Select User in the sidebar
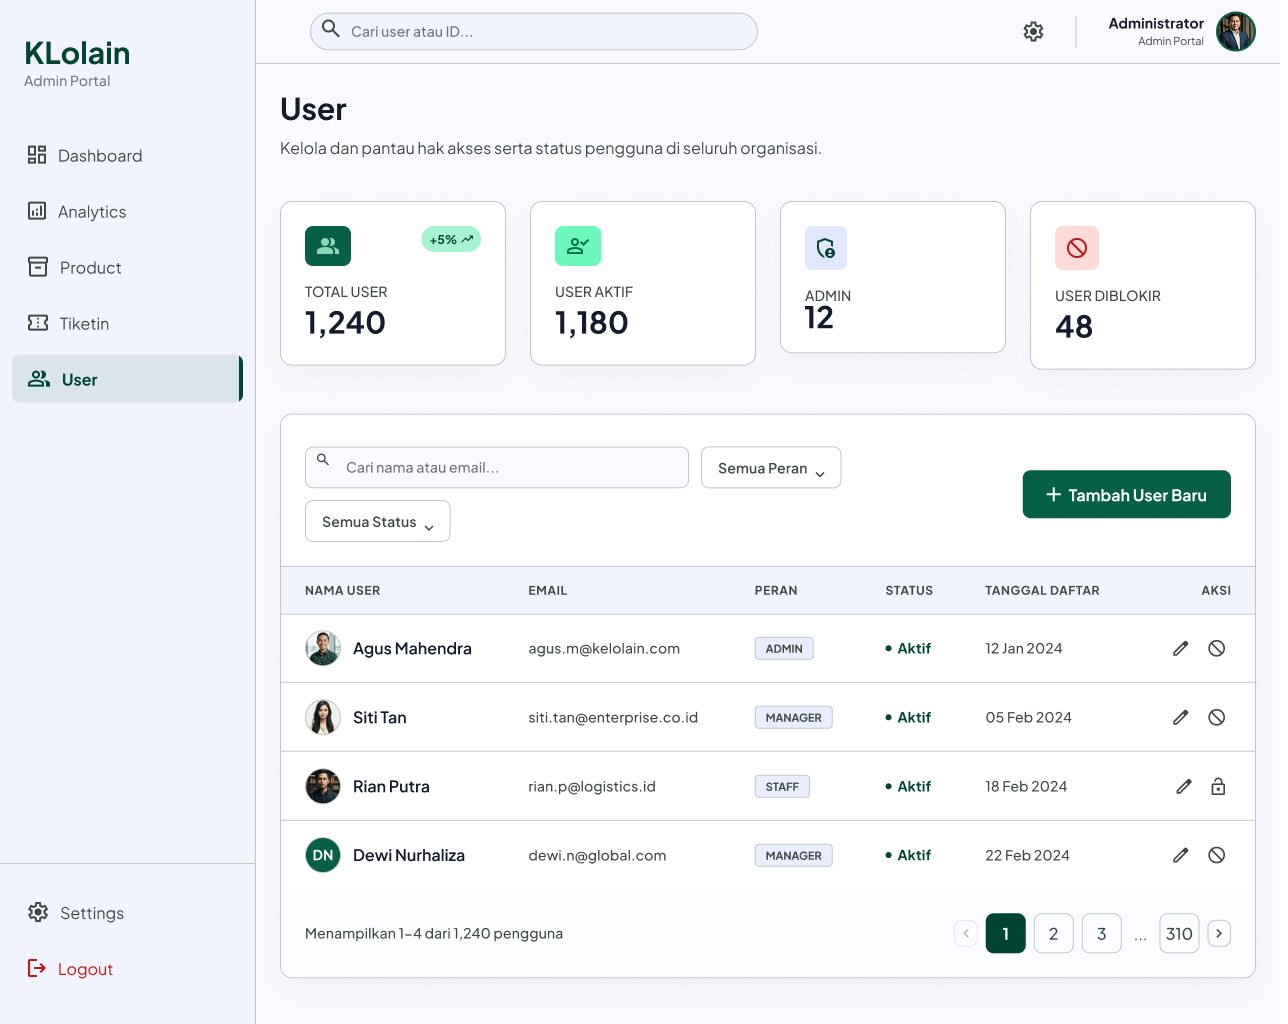1288x1024 pixels. pyautogui.click(x=128, y=379)
